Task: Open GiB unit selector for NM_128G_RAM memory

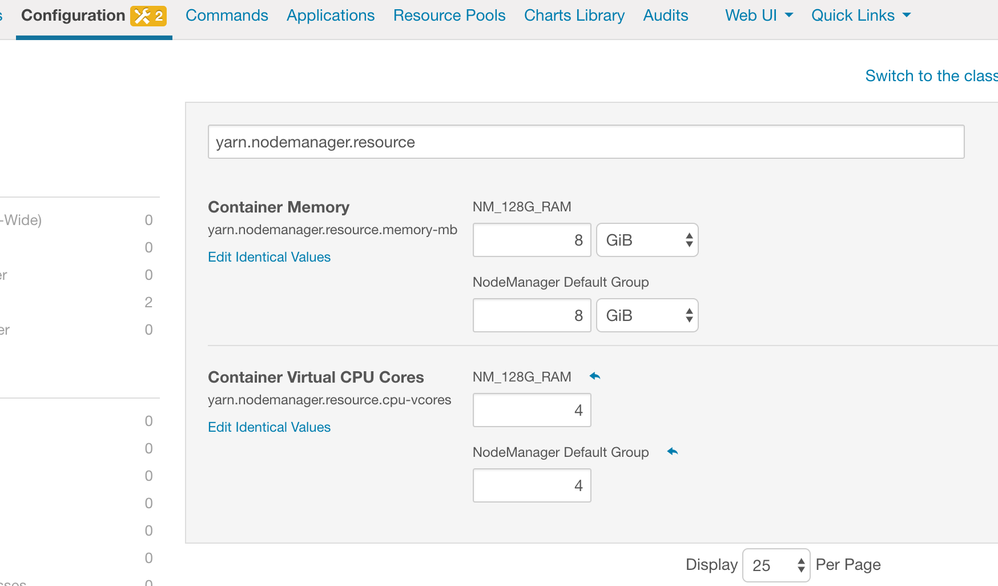Action: pos(647,240)
